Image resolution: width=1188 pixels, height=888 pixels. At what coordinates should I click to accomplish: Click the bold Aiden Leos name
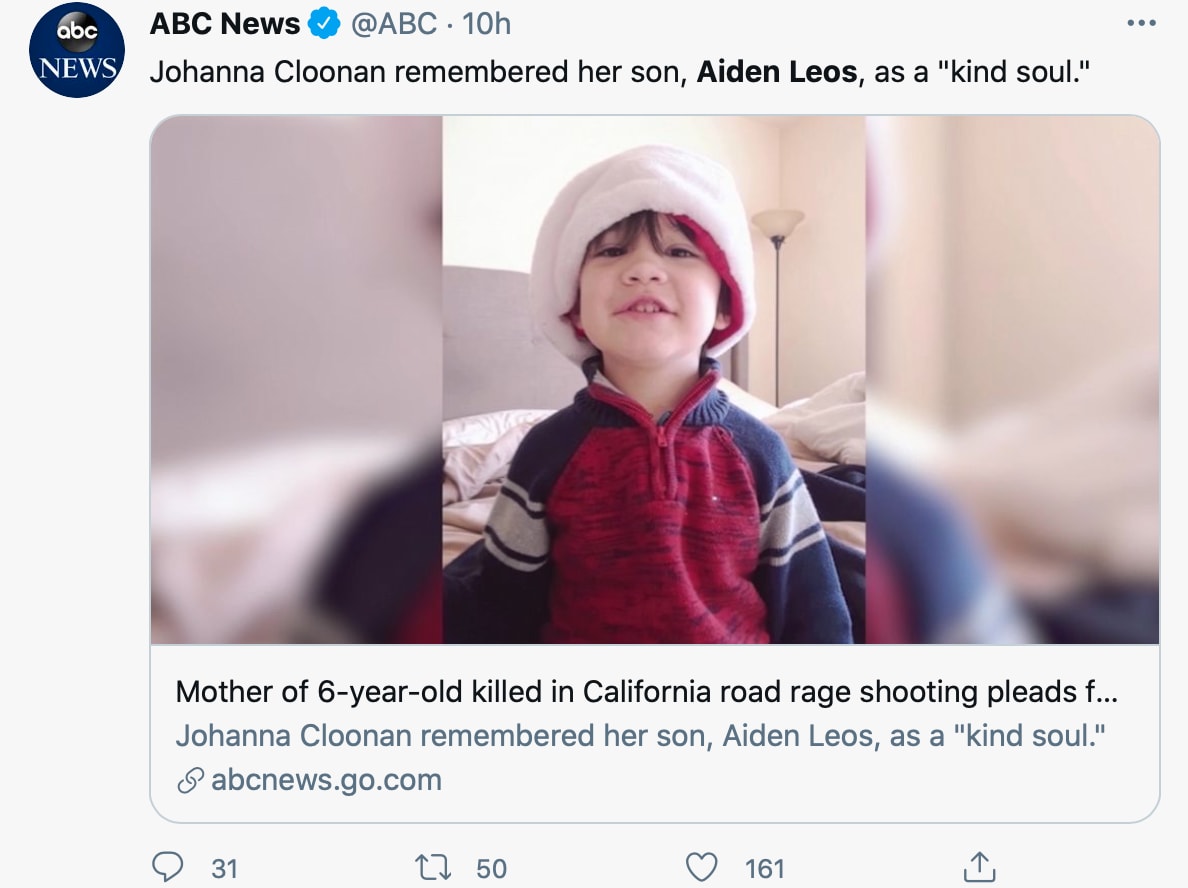pos(776,72)
